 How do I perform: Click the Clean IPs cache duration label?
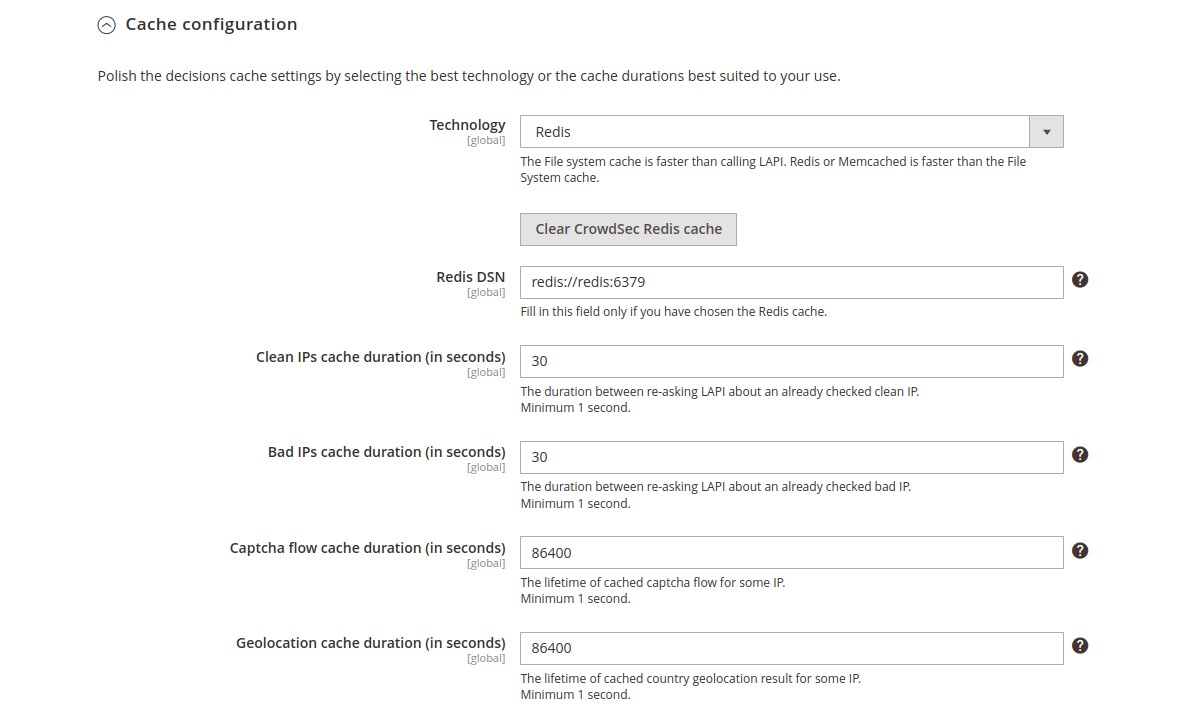click(x=380, y=357)
